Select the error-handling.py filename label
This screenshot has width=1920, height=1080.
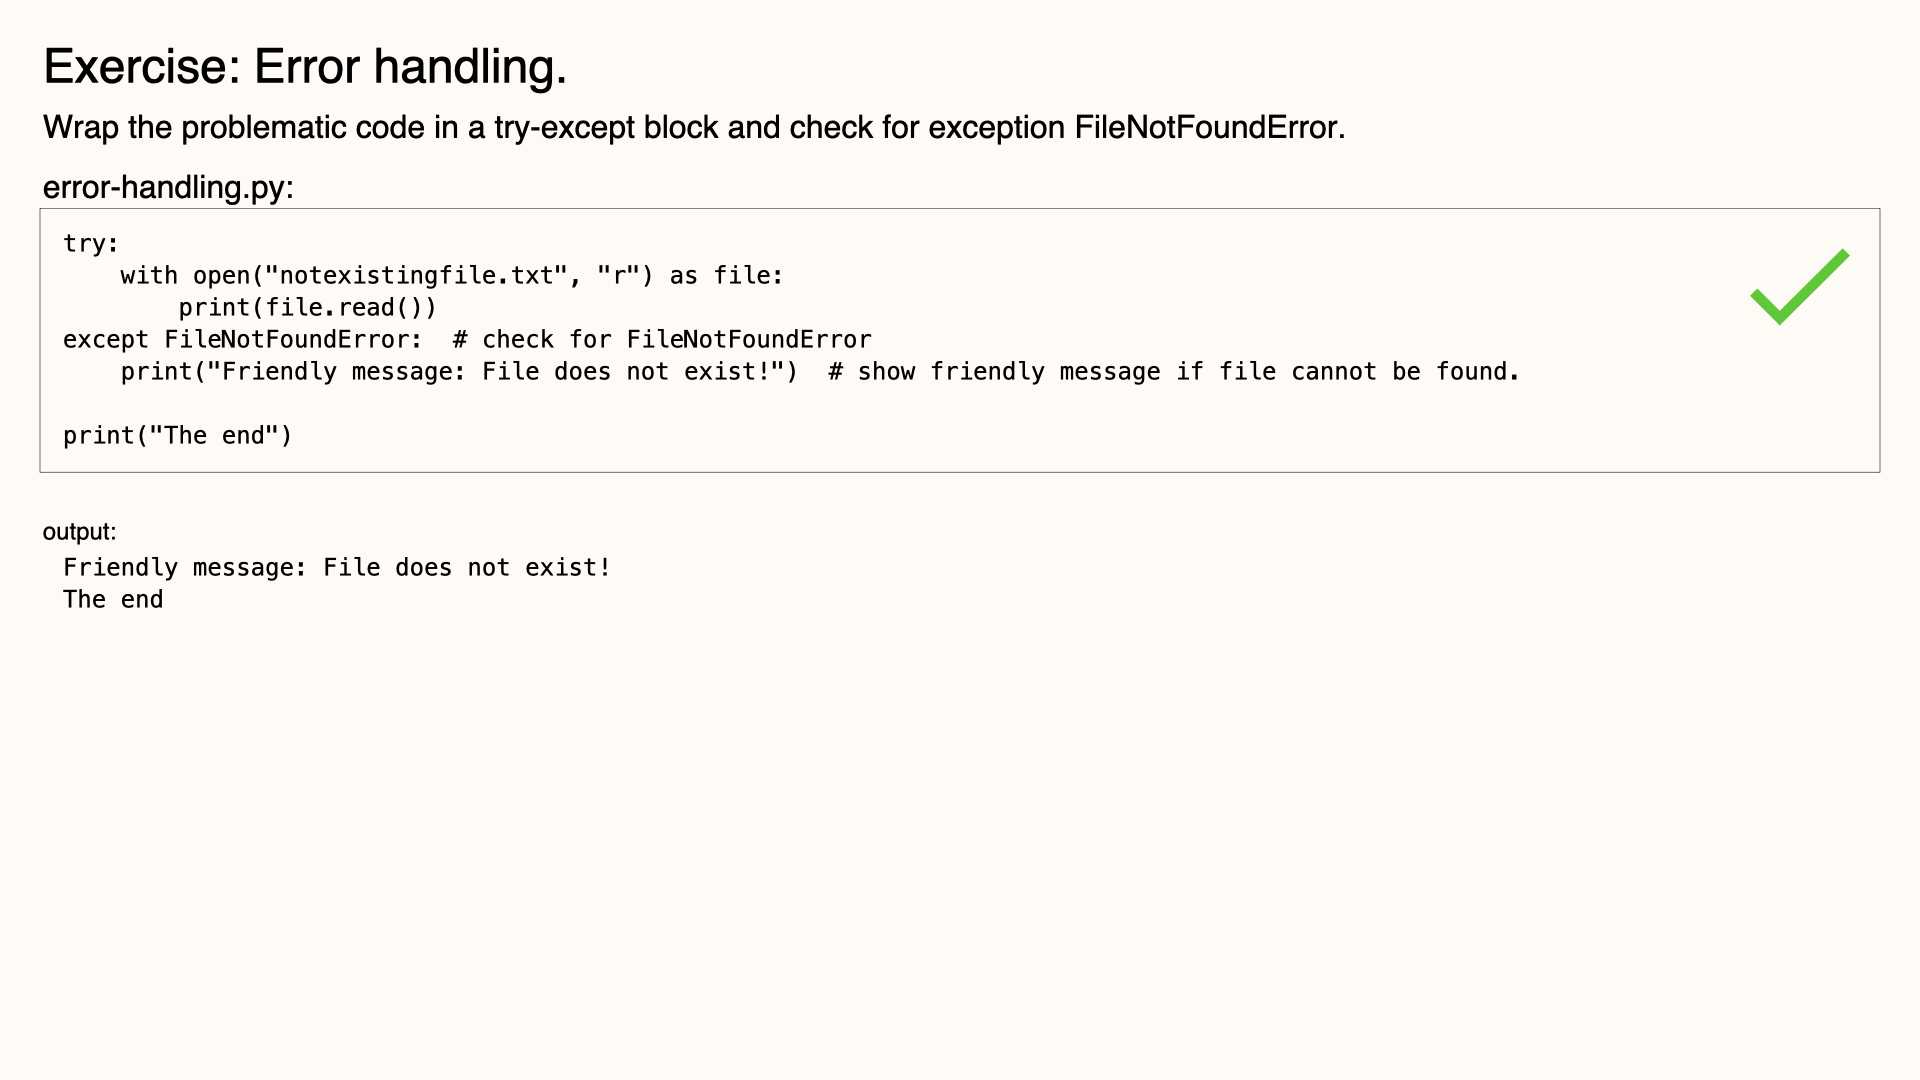pos(168,187)
